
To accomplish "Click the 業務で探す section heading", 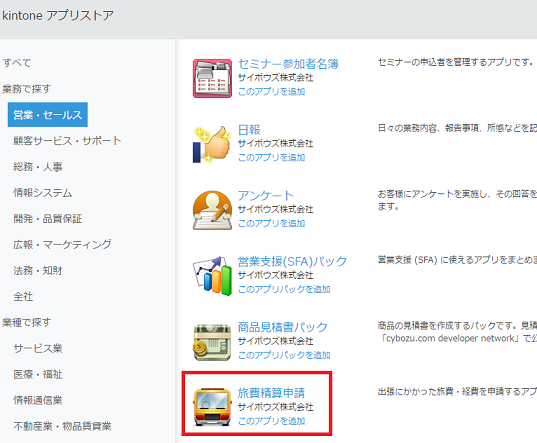I will click(27, 89).
